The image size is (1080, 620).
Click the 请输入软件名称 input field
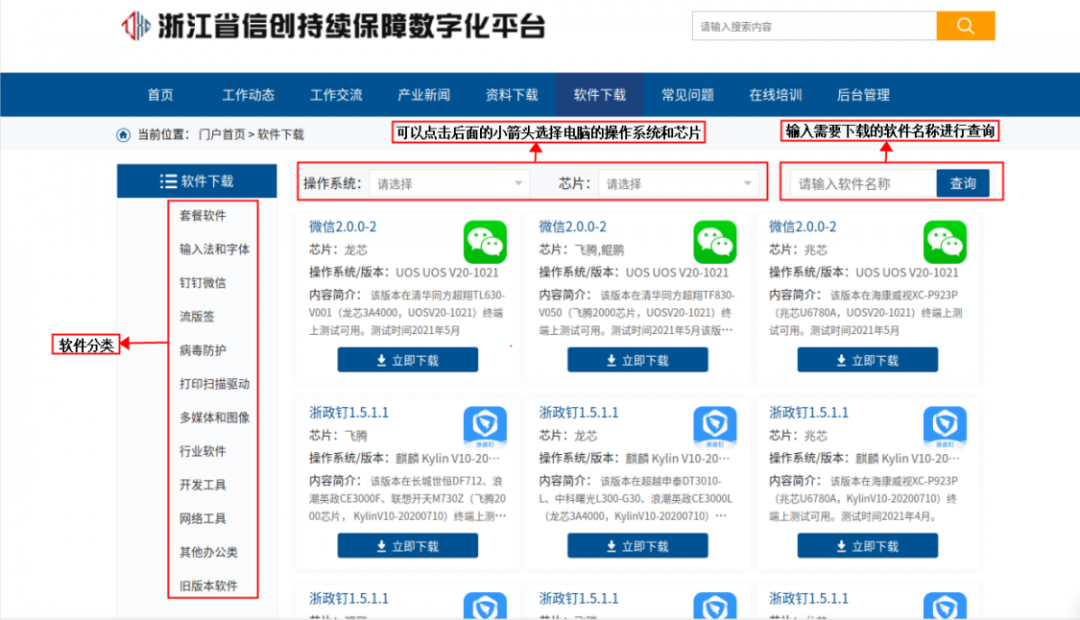tap(863, 183)
